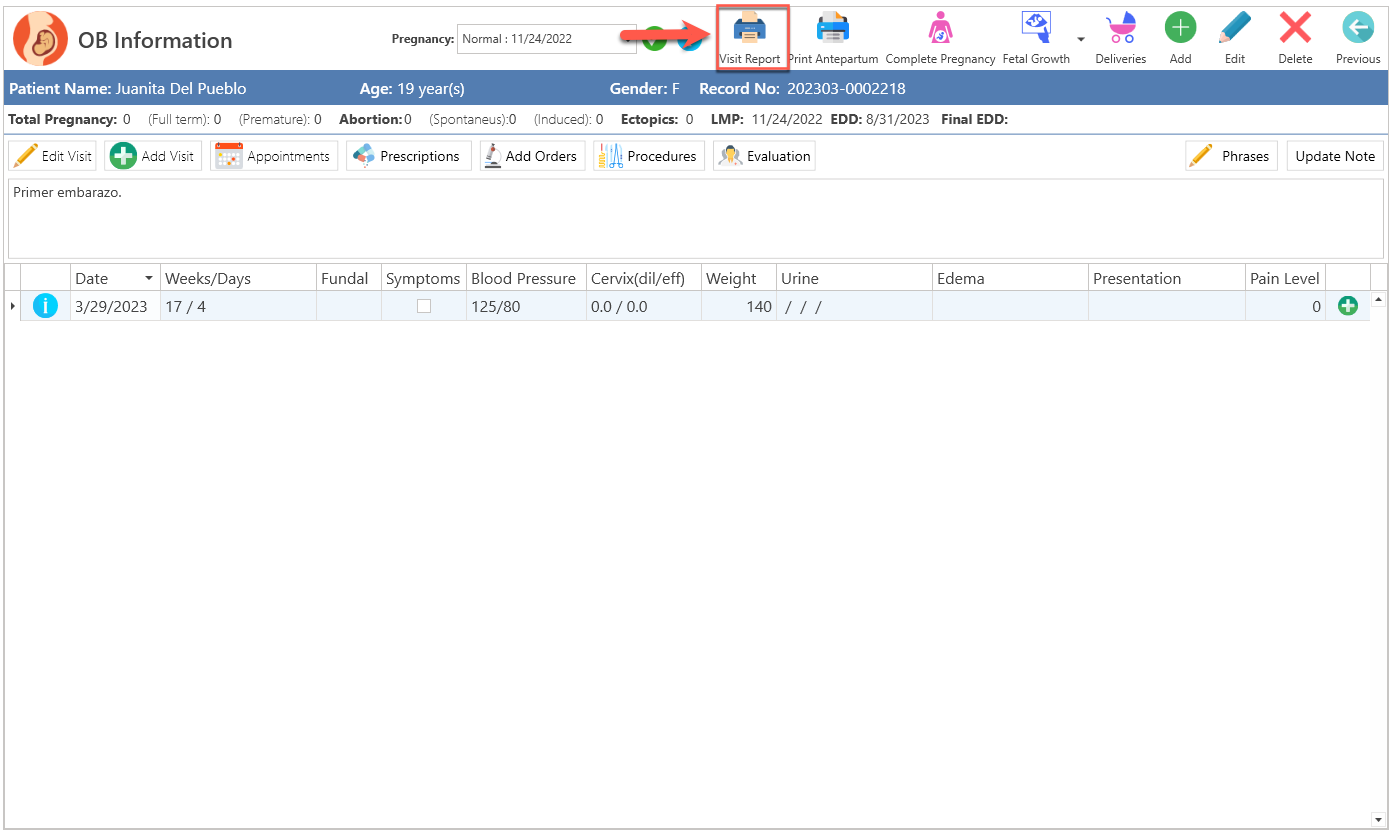1395x834 pixels.
Task: Click the Weight column header
Action: [x=738, y=278]
